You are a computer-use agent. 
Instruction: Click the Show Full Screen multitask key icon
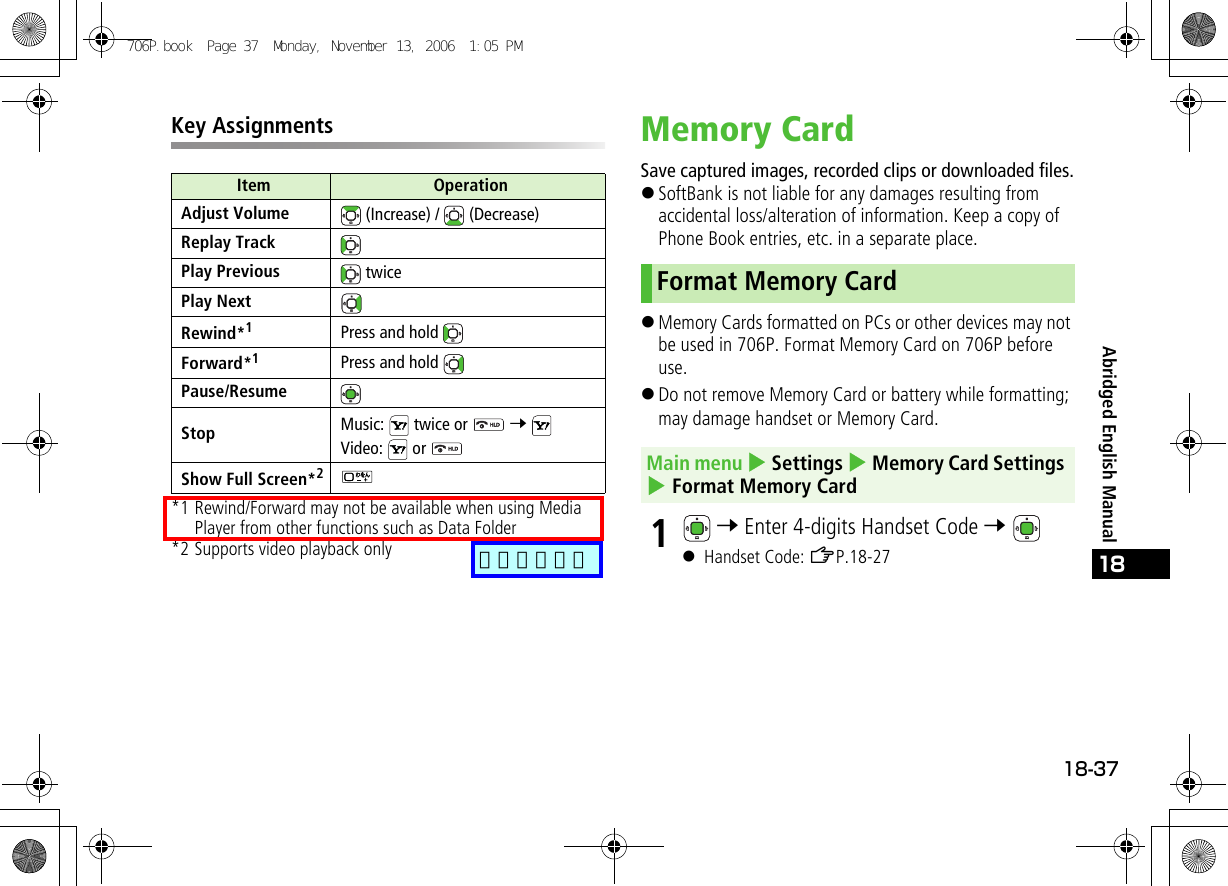click(x=355, y=475)
